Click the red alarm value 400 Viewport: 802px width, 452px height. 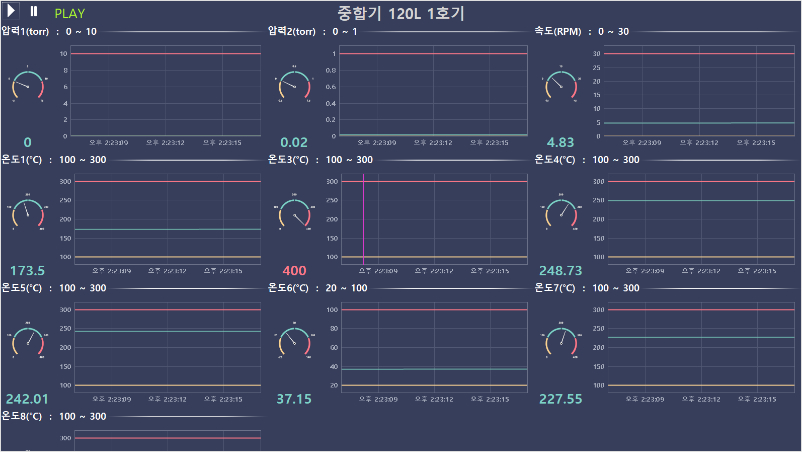pos(294,270)
